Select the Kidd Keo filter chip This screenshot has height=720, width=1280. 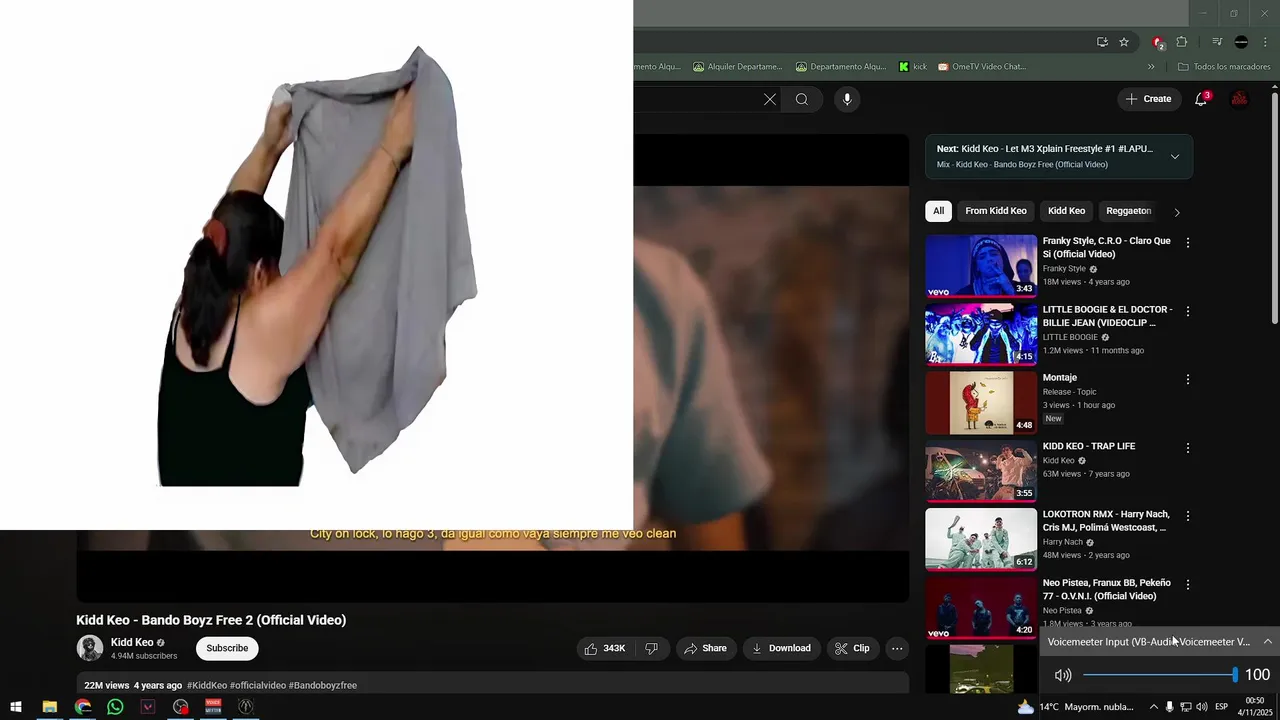coord(1066,211)
